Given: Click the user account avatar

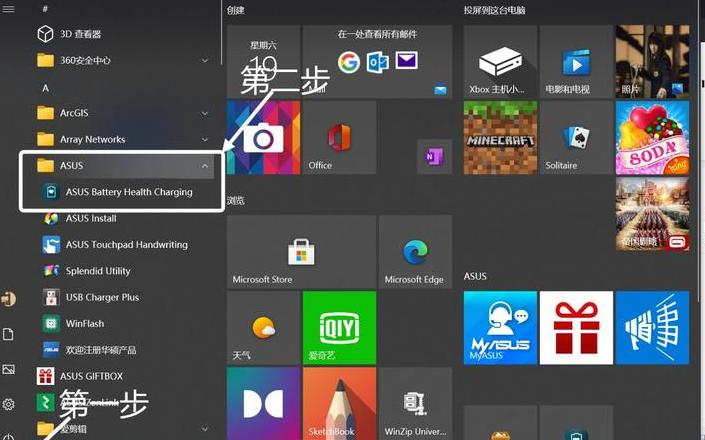Looking at the screenshot, I should pyautogui.click(x=8, y=298).
